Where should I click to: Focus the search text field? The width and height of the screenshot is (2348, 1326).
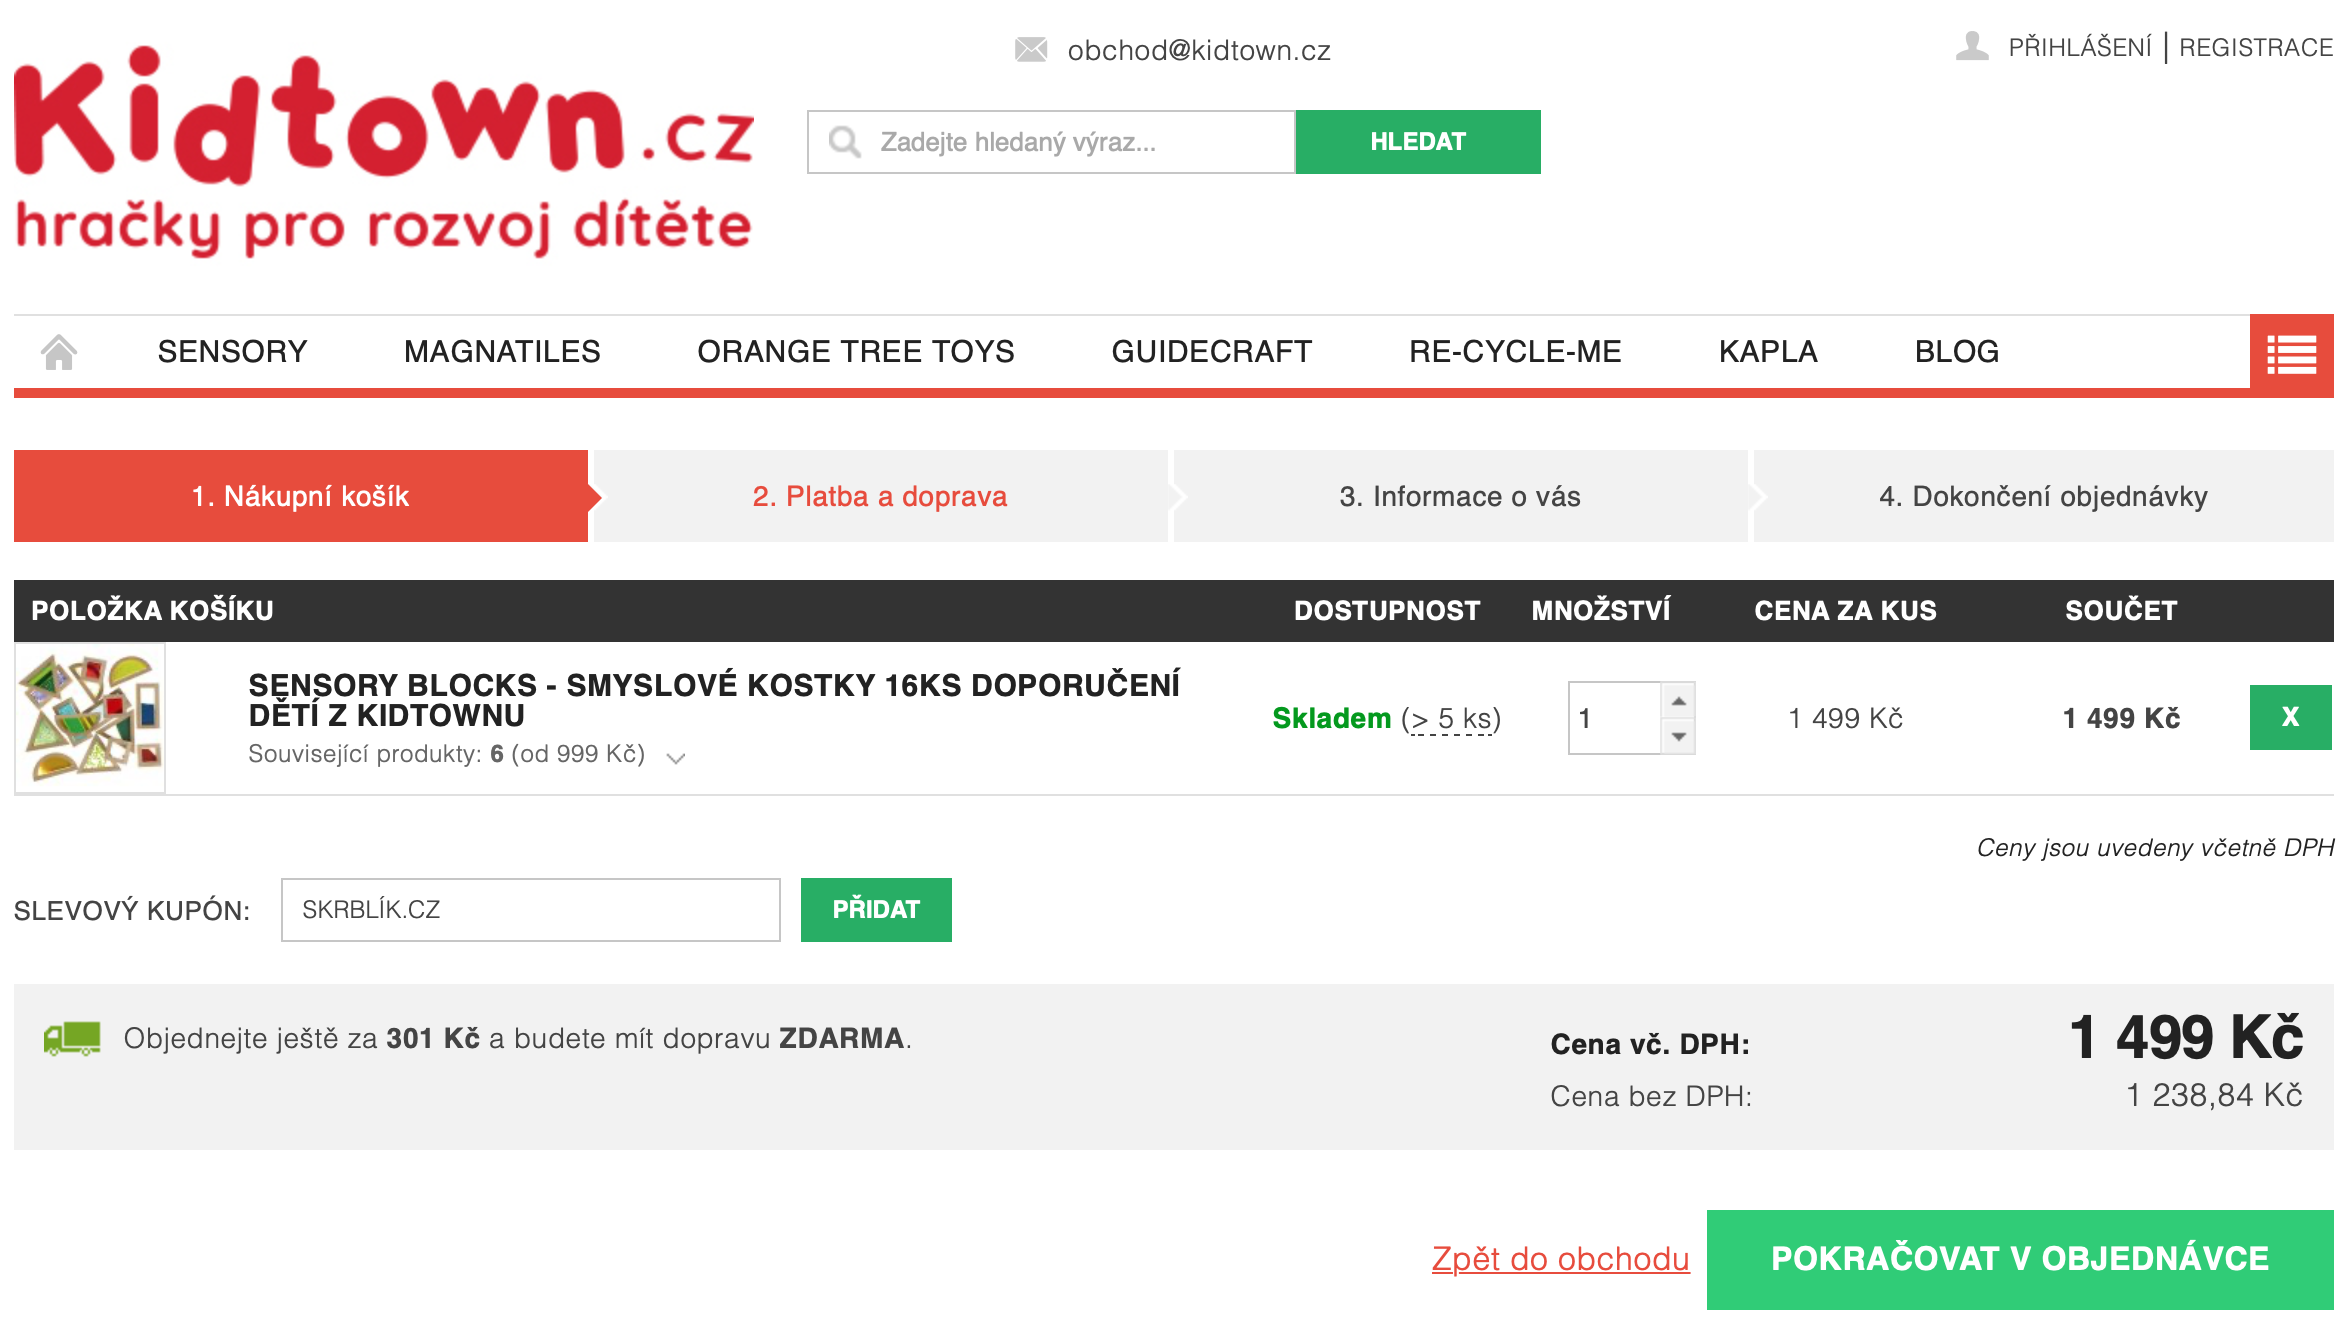1051,142
